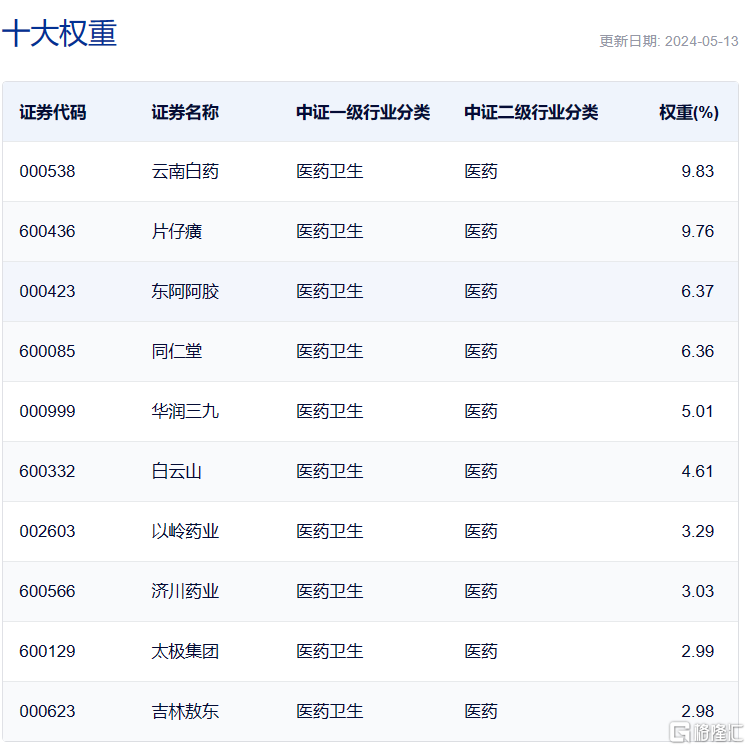
Task: Click the update date 2024-05-13 text
Action: [x=702, y=41]
